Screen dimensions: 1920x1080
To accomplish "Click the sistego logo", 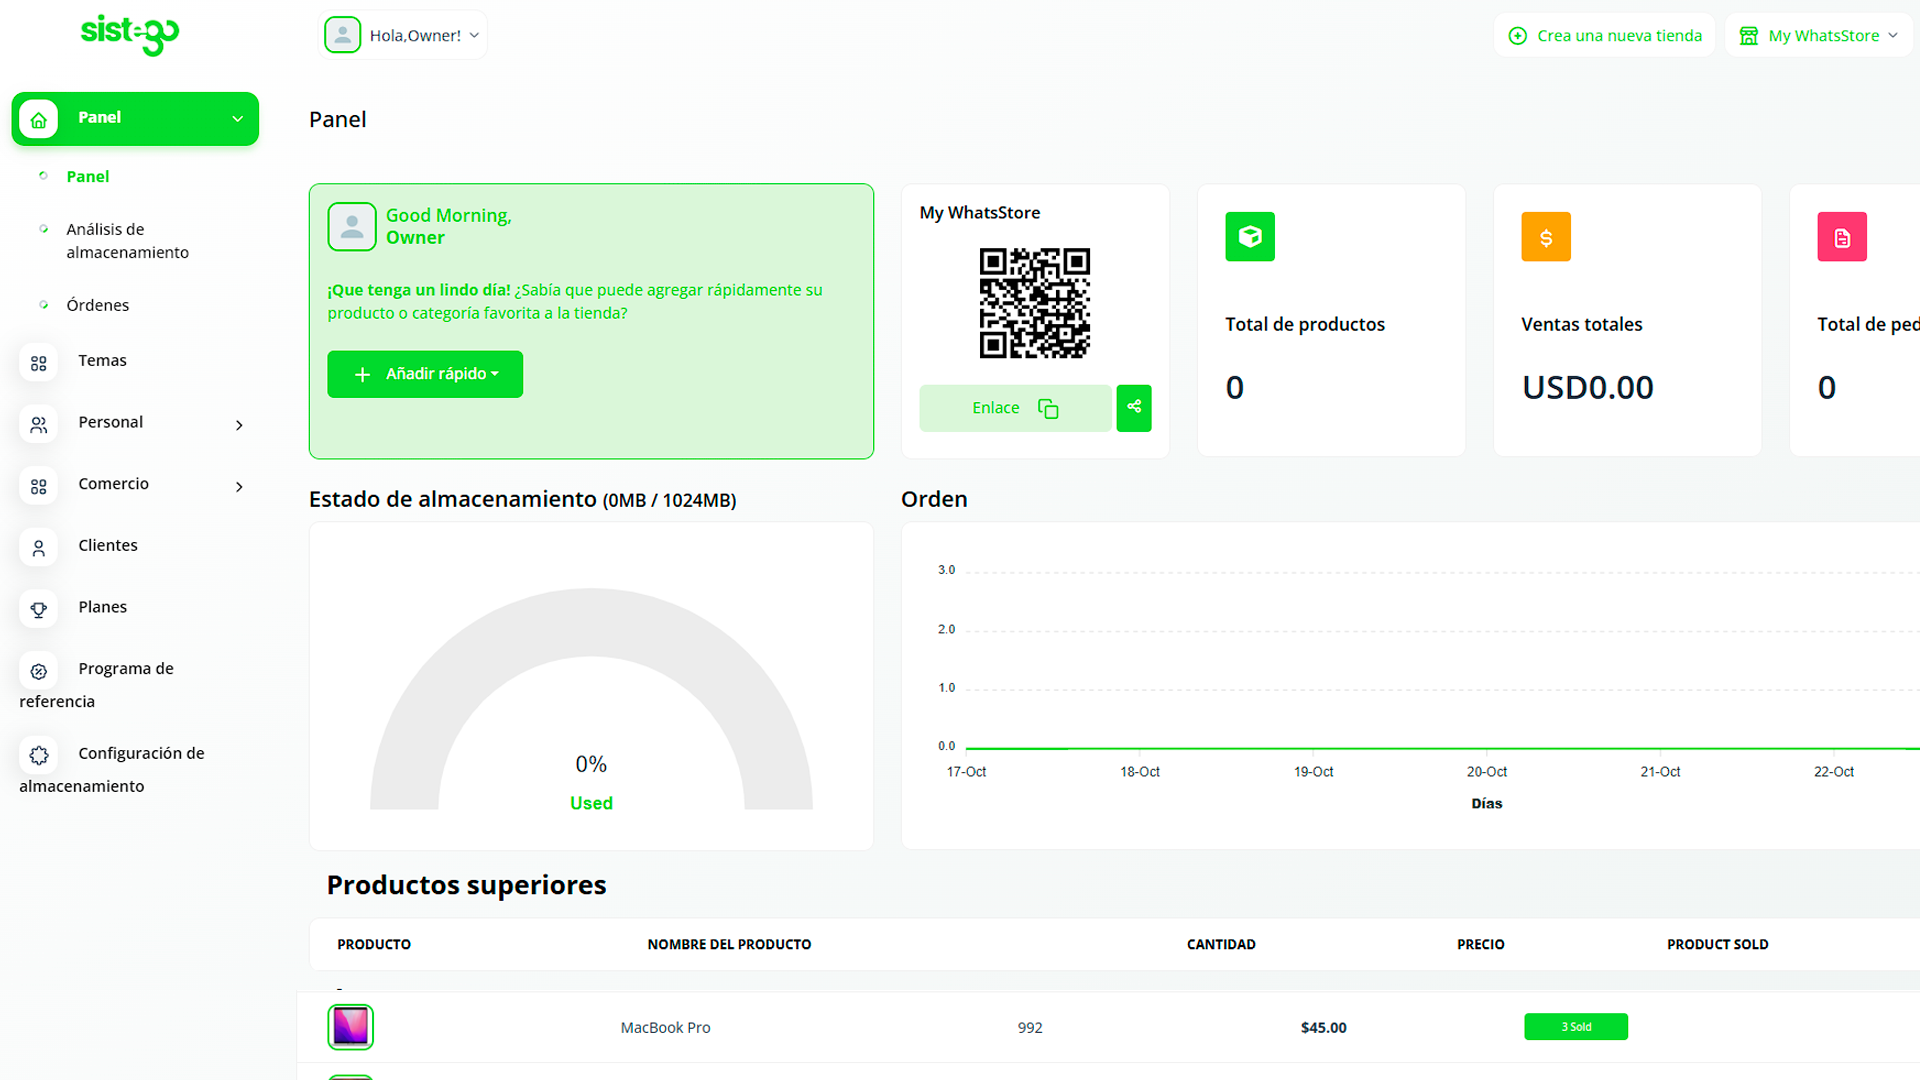I will [x=130, y=35].
